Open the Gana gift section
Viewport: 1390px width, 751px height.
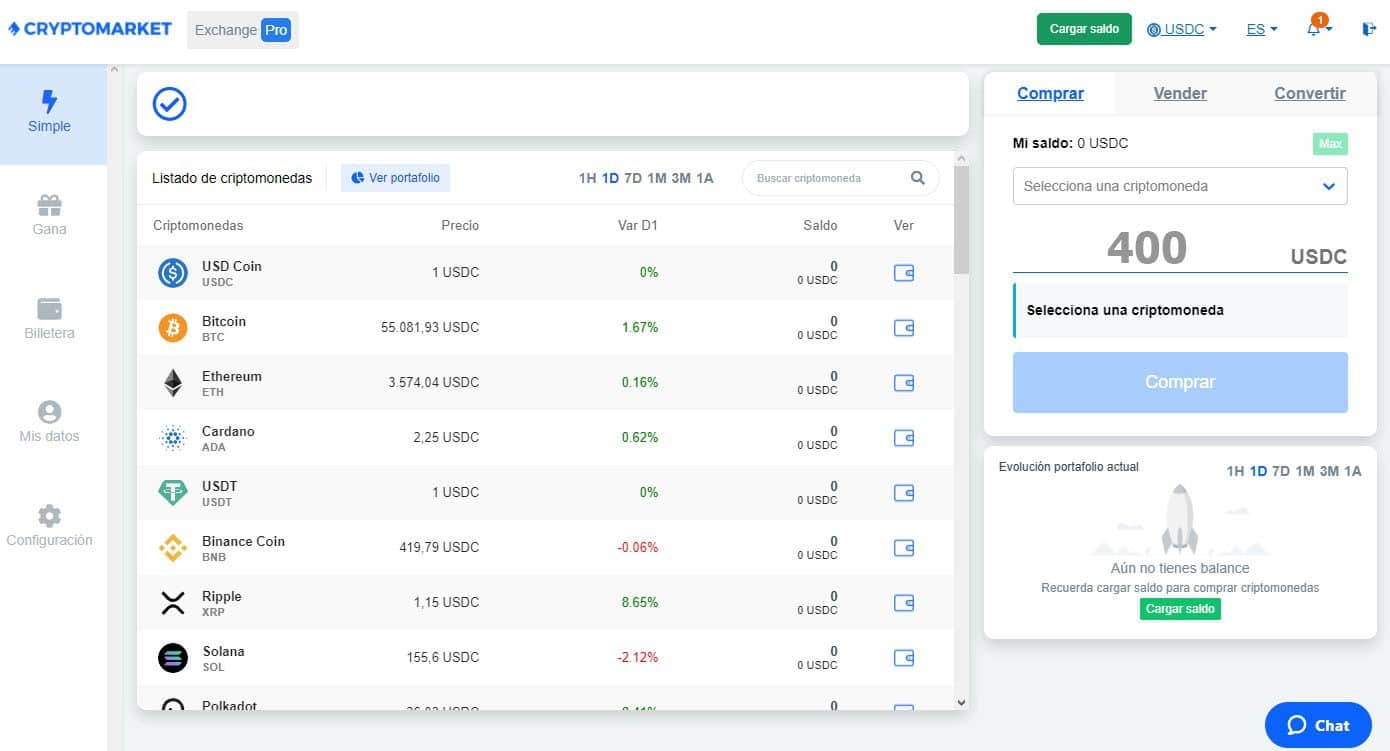(x=50, y=216)
